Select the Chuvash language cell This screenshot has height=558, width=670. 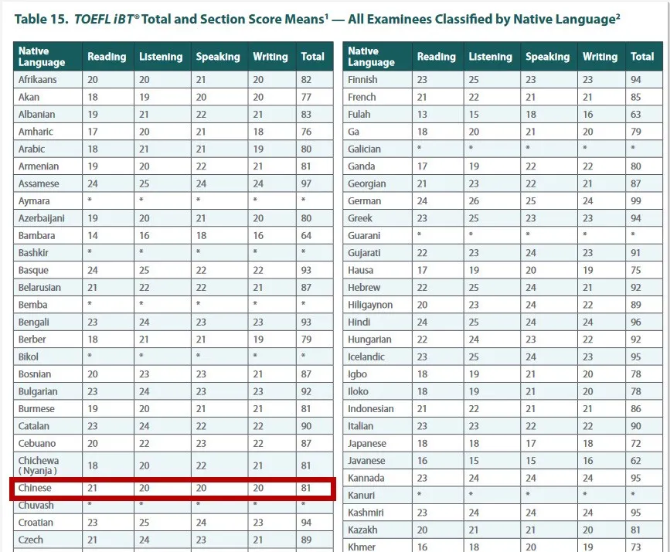point(48,505)
